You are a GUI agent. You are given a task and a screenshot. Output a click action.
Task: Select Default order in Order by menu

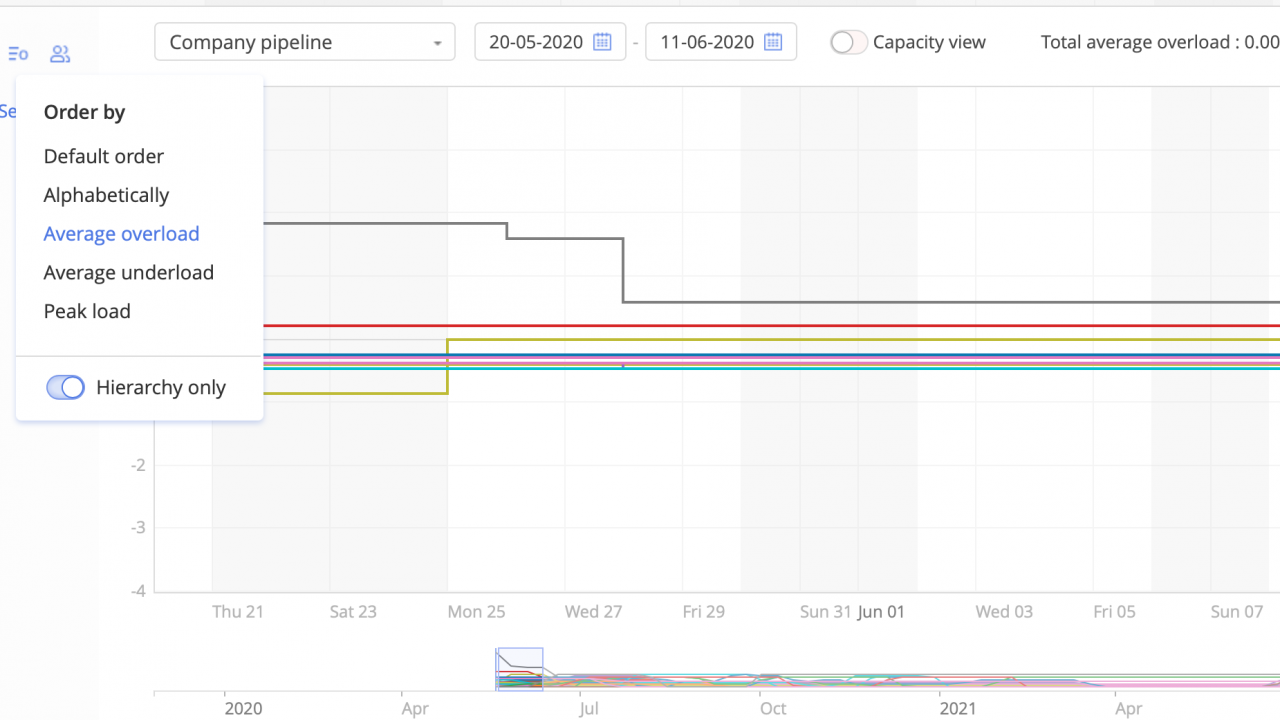[103, 156]
